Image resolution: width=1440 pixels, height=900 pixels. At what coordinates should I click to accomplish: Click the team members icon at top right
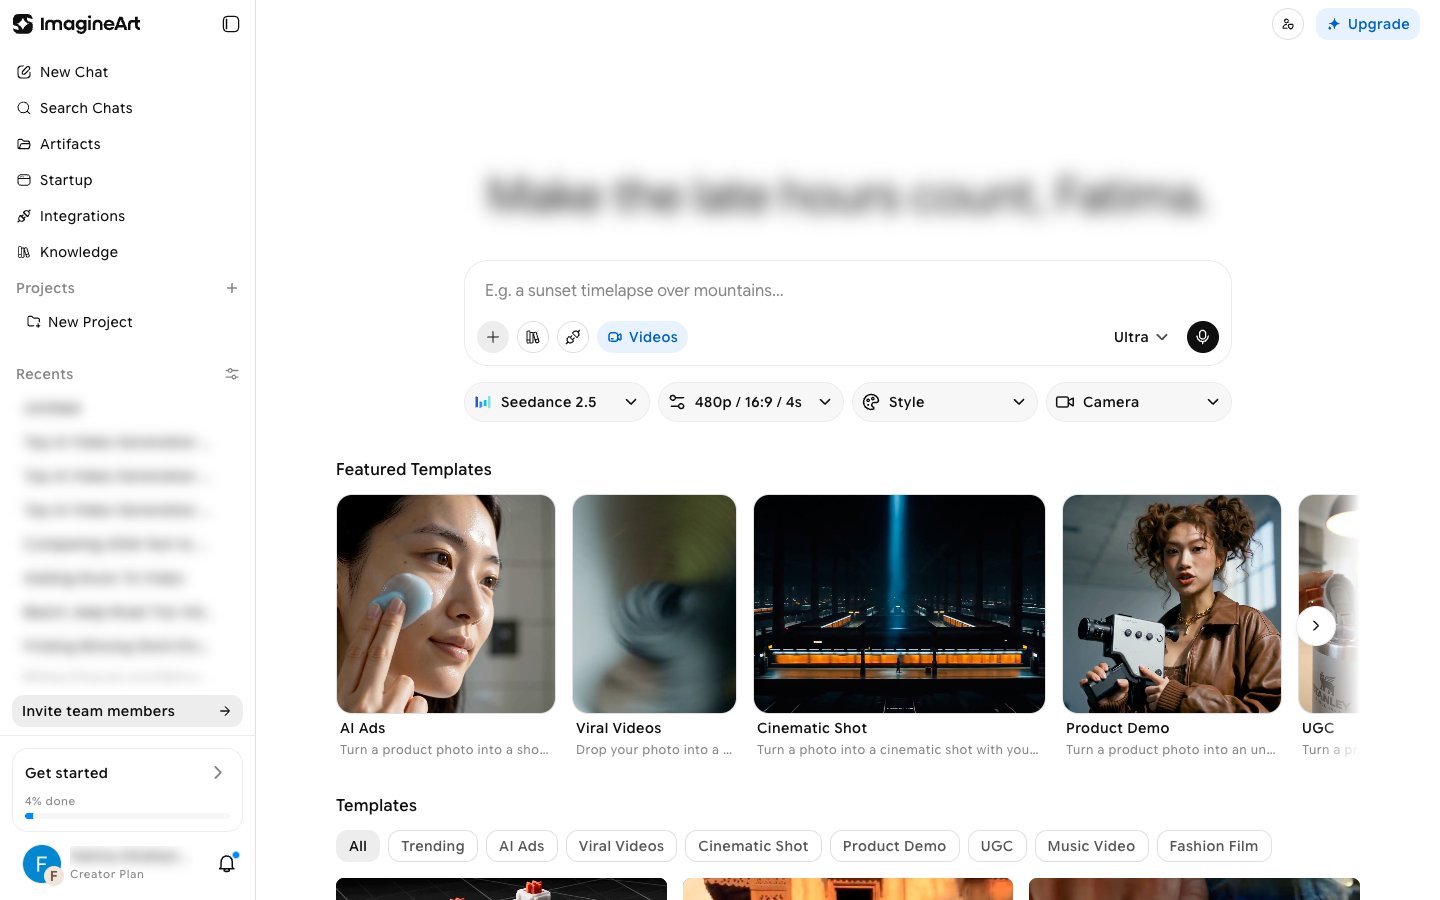pos(1288,24)
